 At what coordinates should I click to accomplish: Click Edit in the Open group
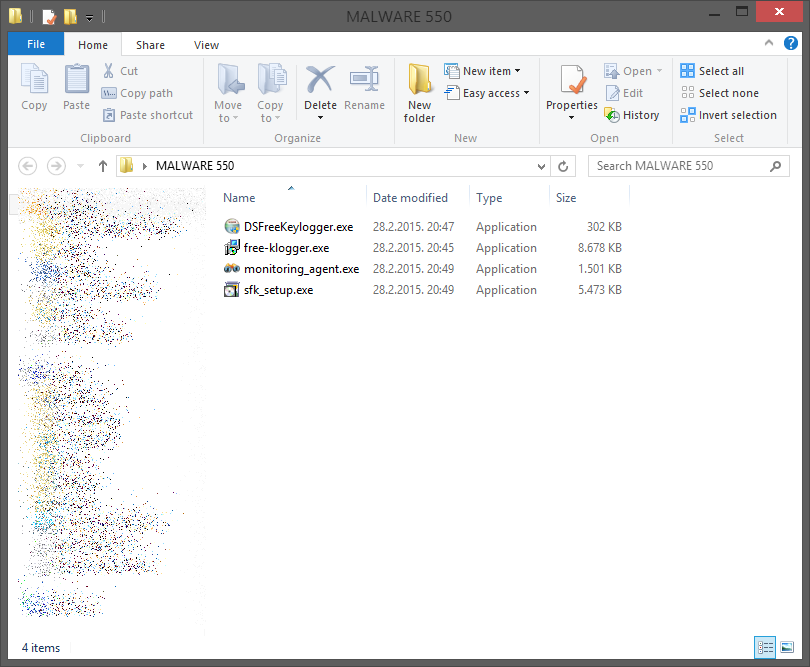[624, 93]
